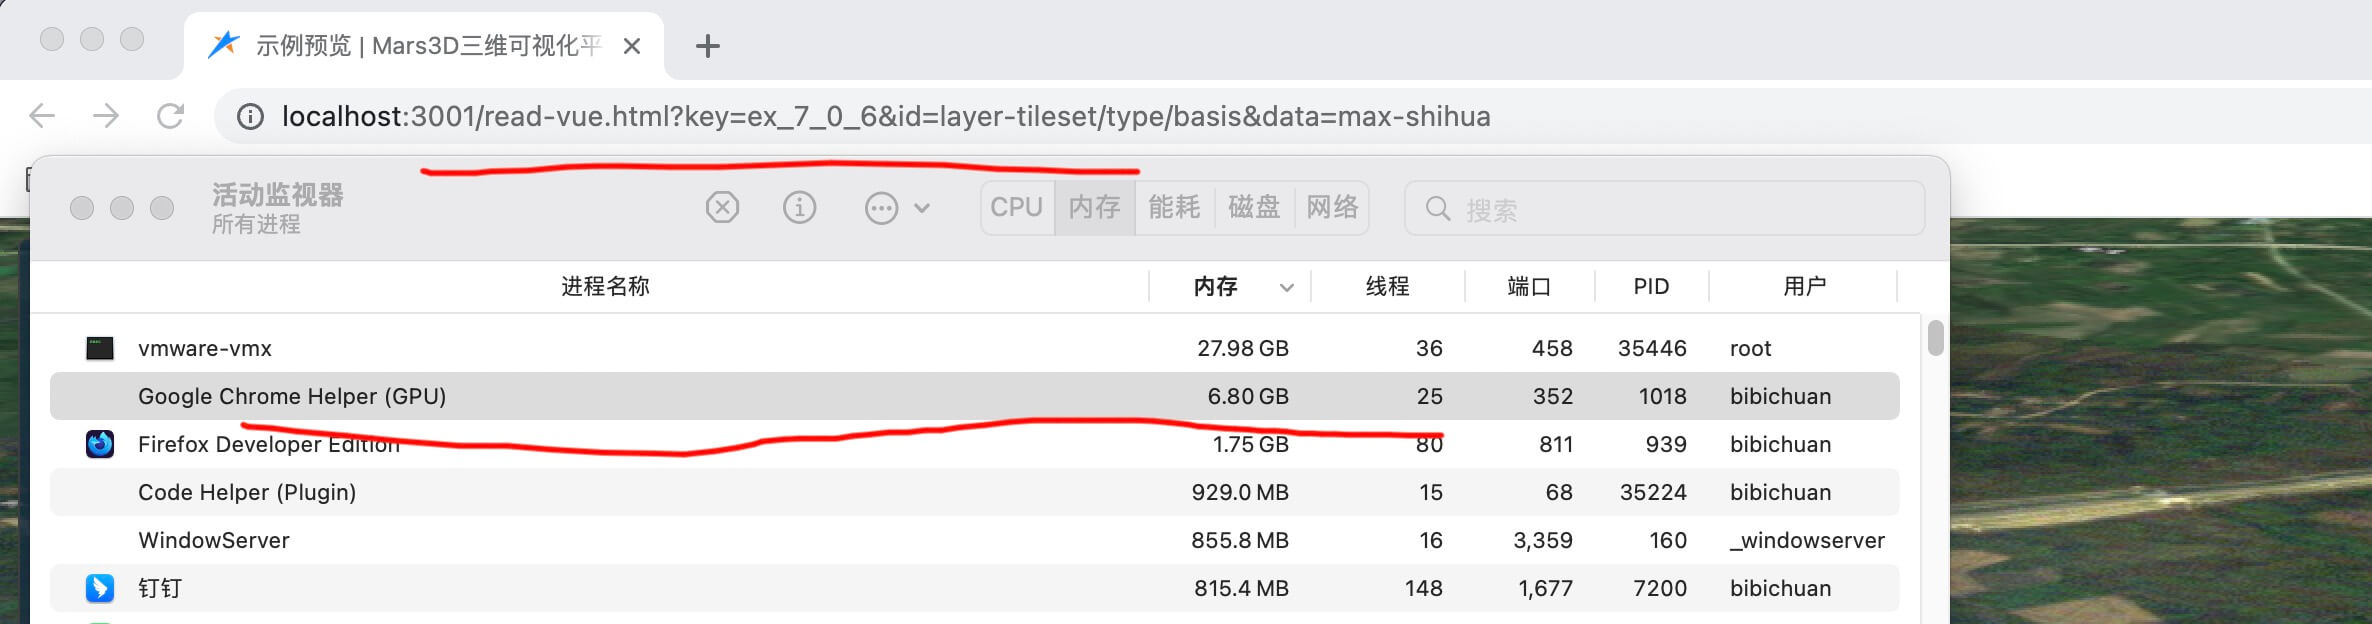Close the Mars3D browser tab

632,46
